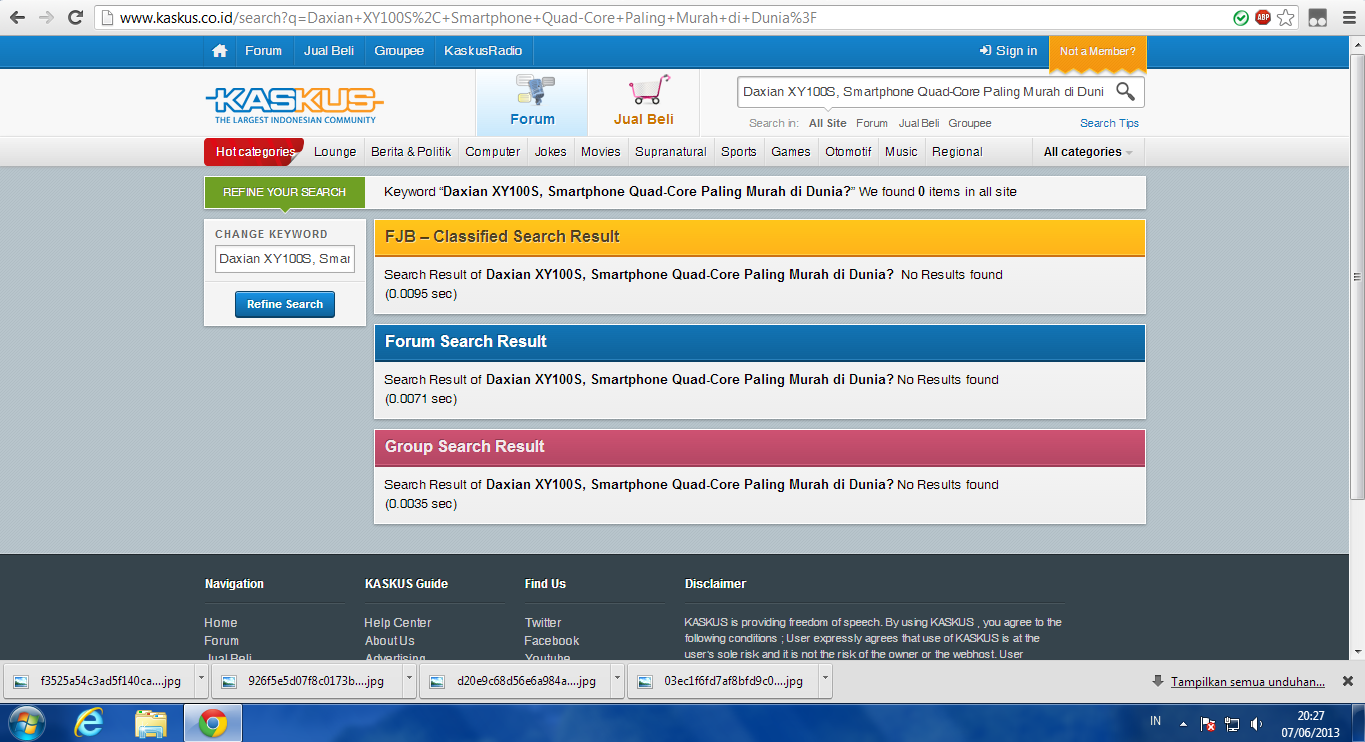This screenshot has height=742, width=1365.
Task: Switch to the Jual Beli tab
Action: (x=643, y=103)
